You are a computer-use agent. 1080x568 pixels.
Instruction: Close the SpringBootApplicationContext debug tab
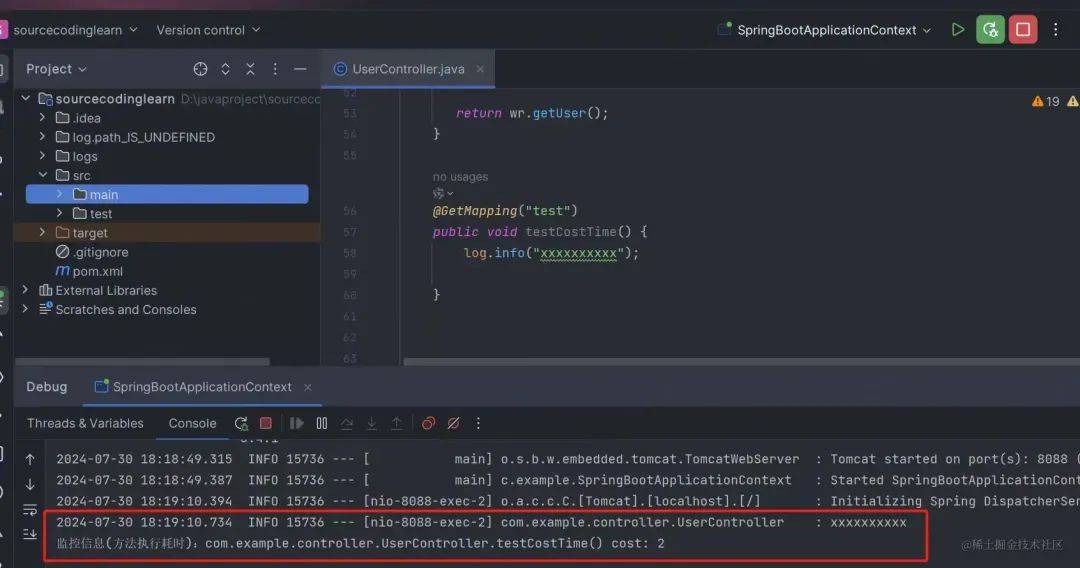click(x=308, y=387)
